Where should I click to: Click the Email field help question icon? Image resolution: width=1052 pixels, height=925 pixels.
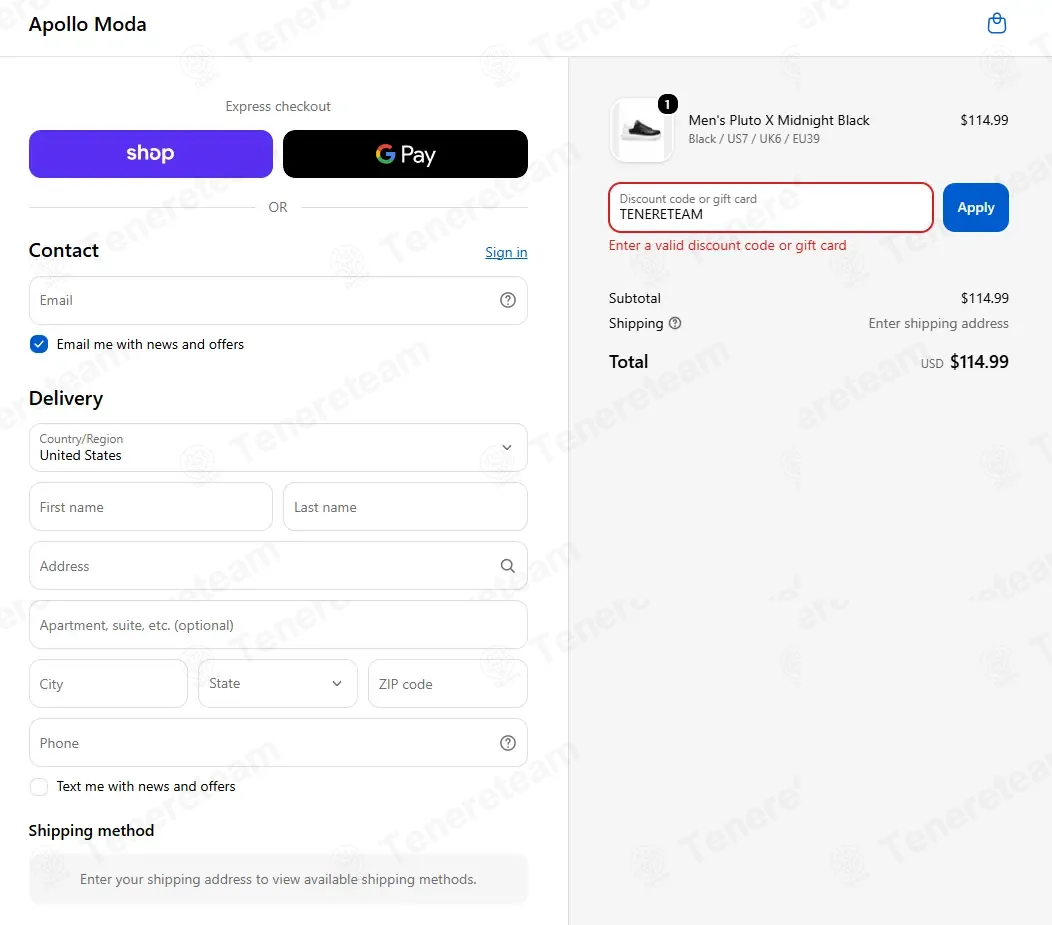(508, 300)
